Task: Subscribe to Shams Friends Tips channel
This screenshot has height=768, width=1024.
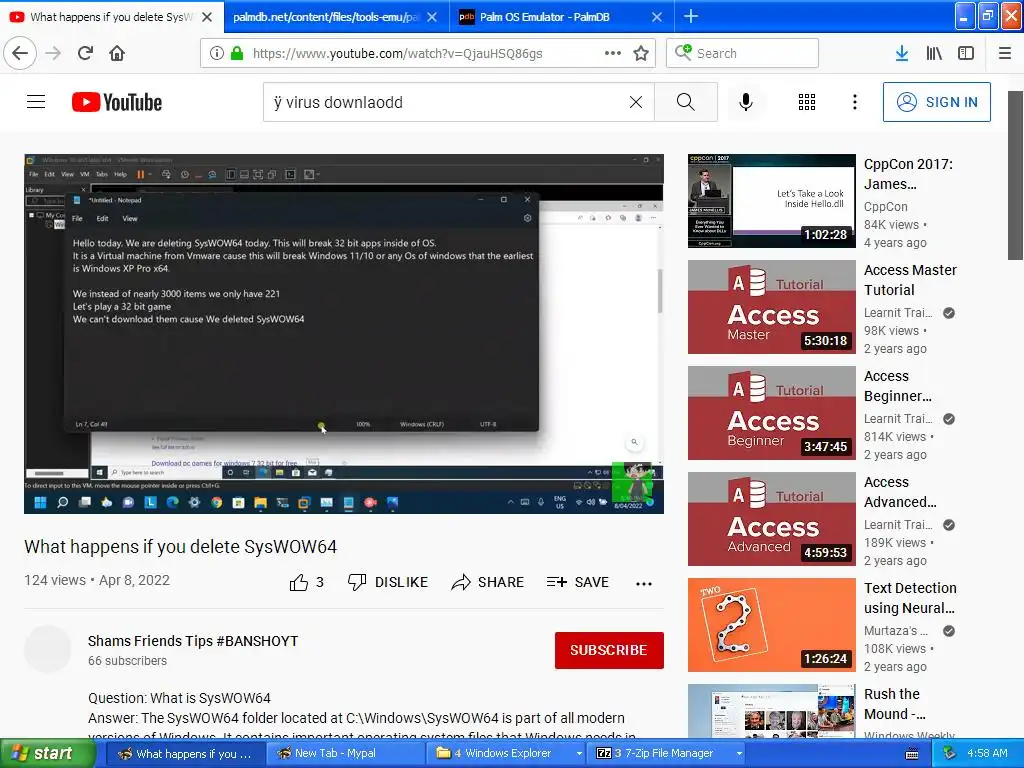Action: click(x=609, y=650)
